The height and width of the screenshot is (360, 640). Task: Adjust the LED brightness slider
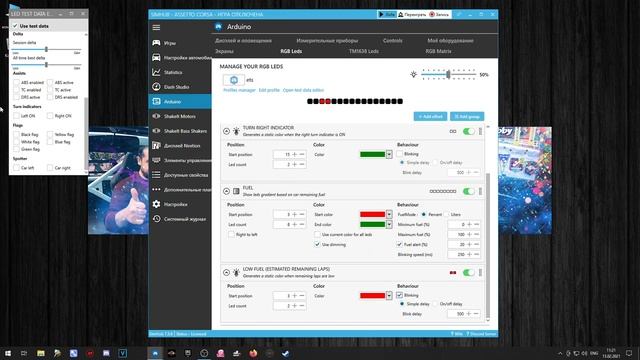click(449, 75)
